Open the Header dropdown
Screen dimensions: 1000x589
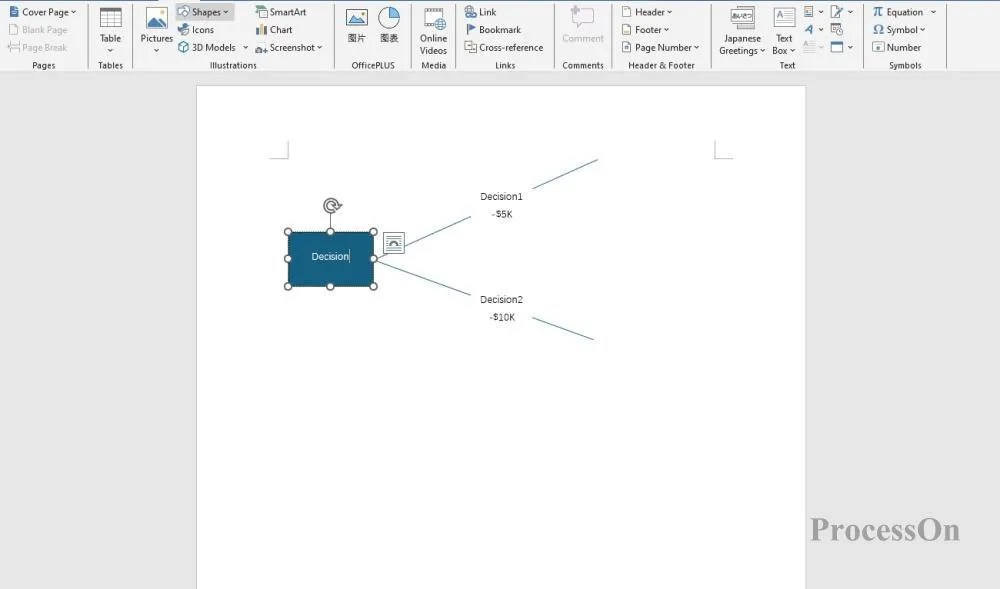click(647, 11)
